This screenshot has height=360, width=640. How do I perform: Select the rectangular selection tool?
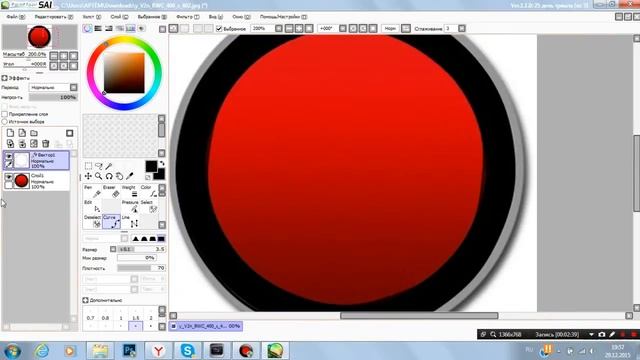click(x=88, y=166)
